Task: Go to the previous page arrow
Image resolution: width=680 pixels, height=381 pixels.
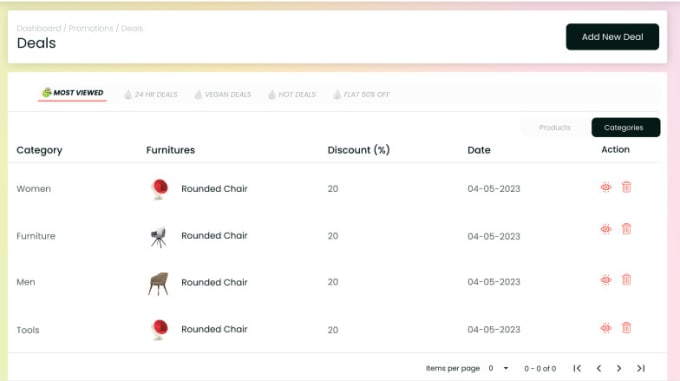Action: [x=598, y=368]
